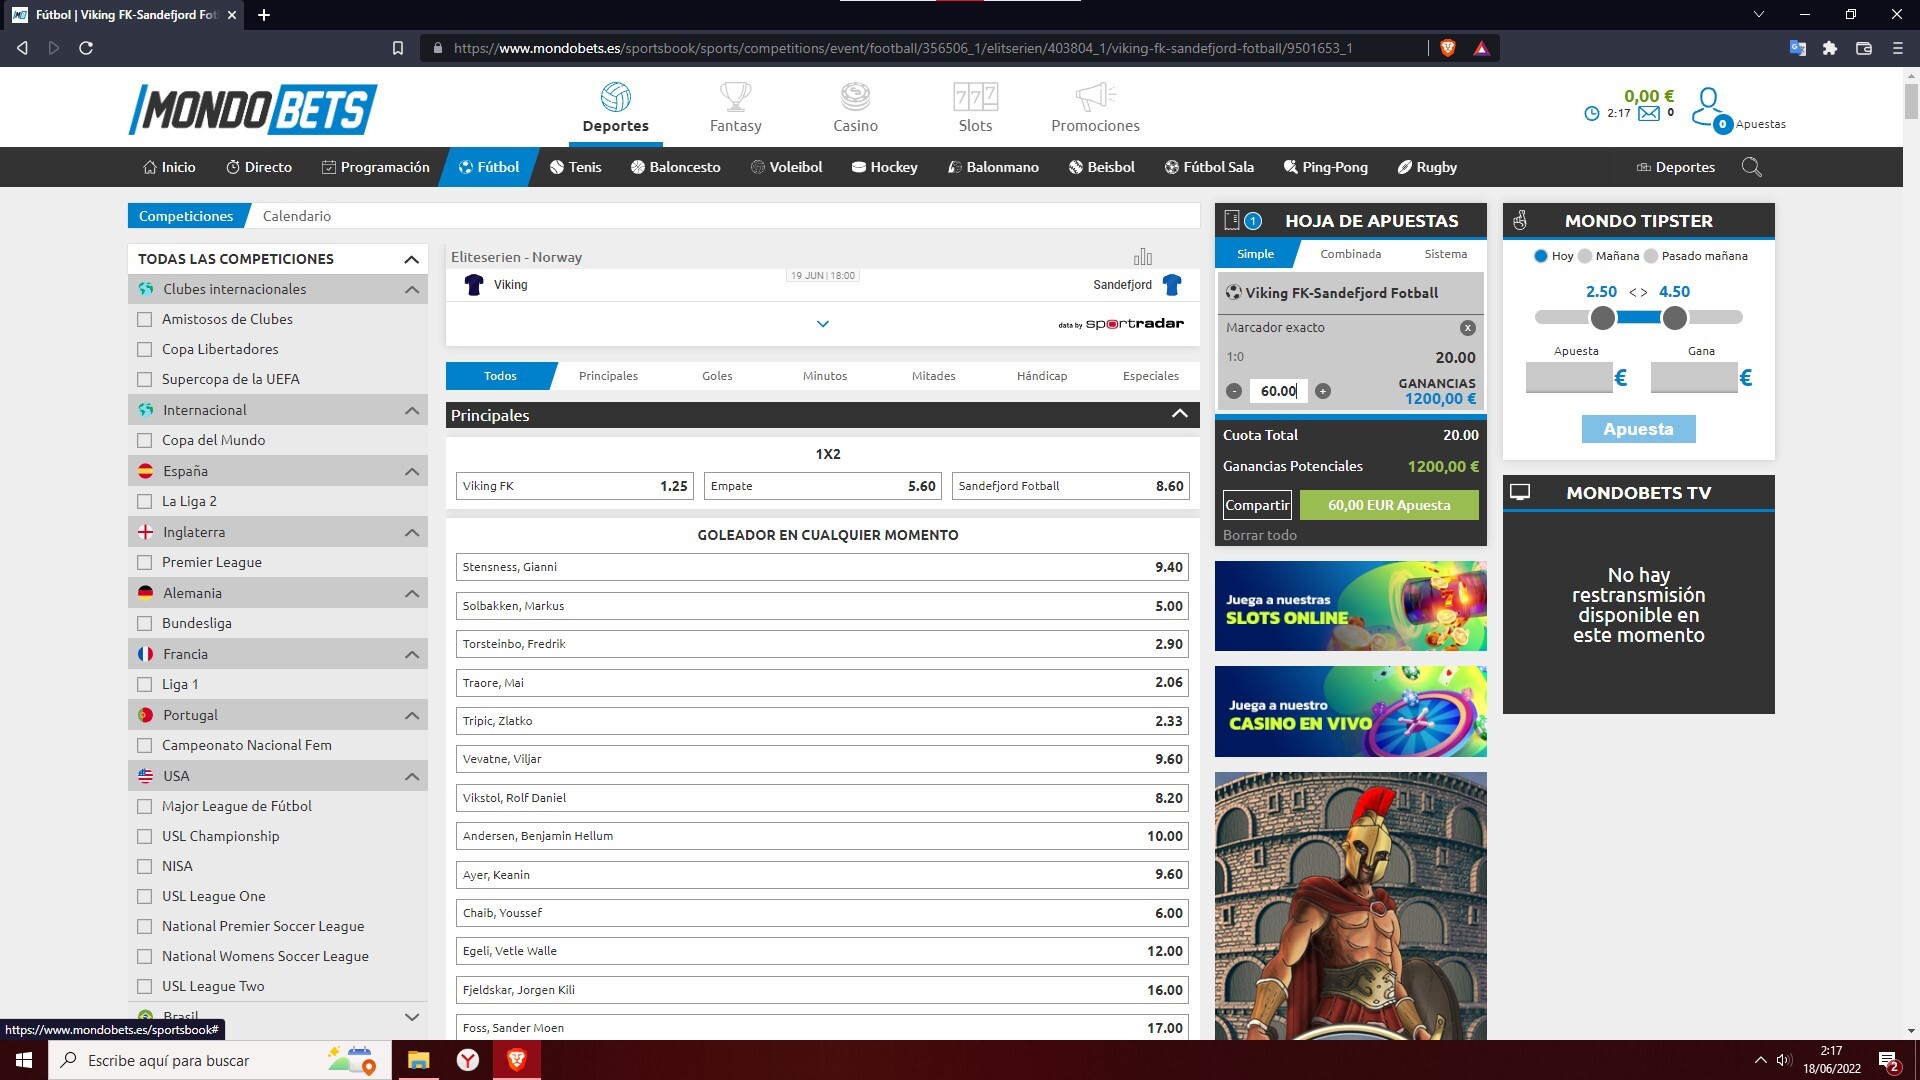Click the Brave rewards triangle icon

point(1482,48)
